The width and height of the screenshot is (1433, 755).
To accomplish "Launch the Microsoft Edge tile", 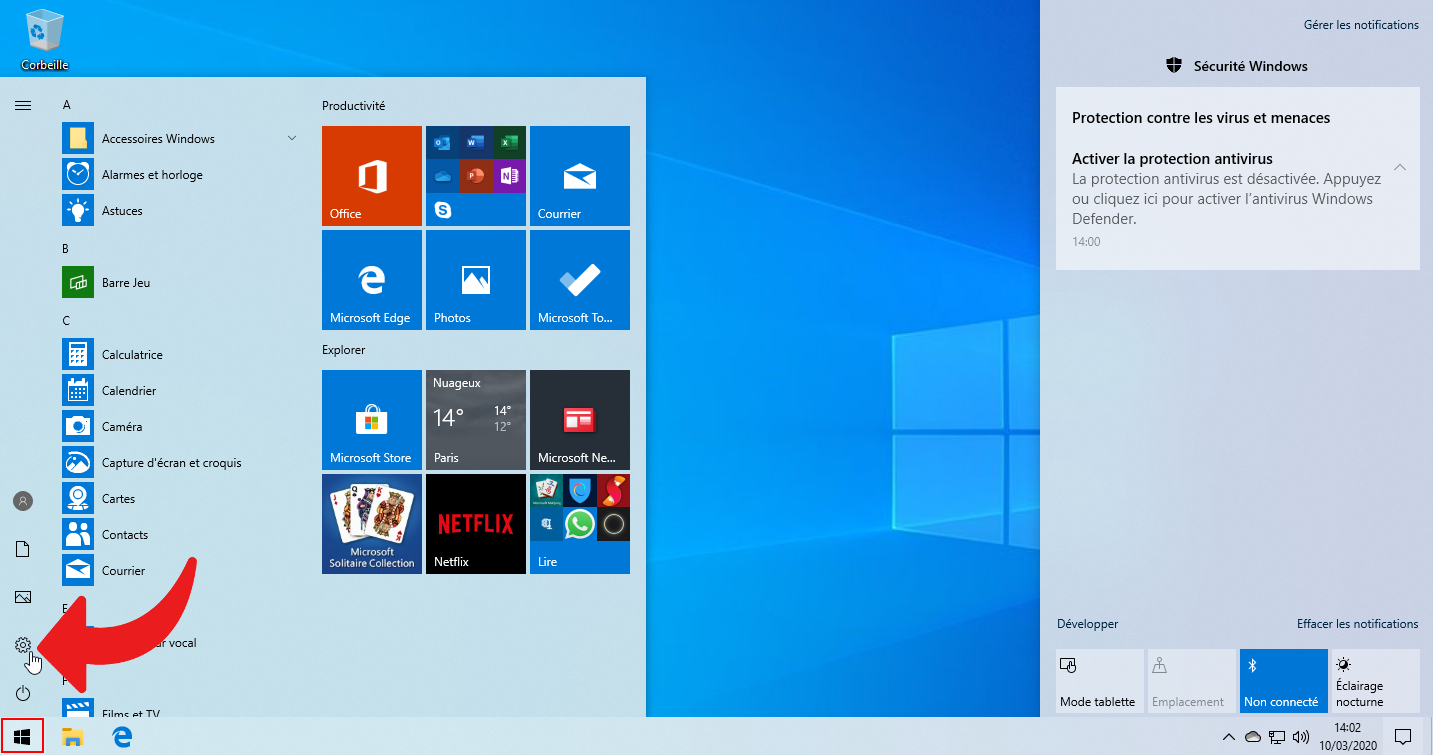I will pos(372,280).
